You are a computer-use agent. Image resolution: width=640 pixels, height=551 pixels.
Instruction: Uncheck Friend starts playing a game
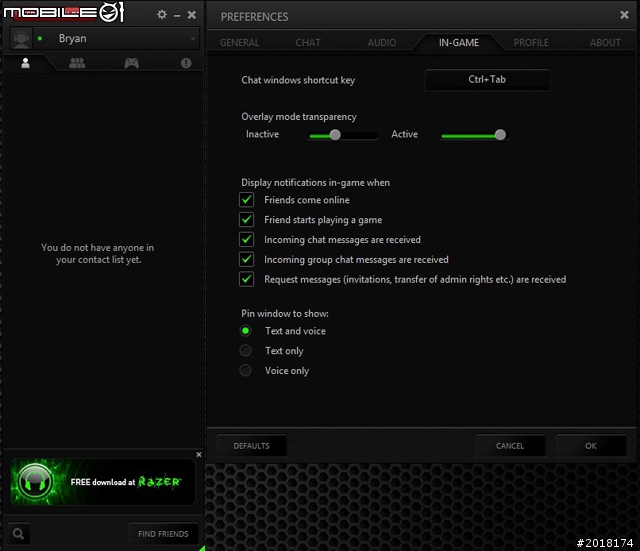click(x=247, y=220)
